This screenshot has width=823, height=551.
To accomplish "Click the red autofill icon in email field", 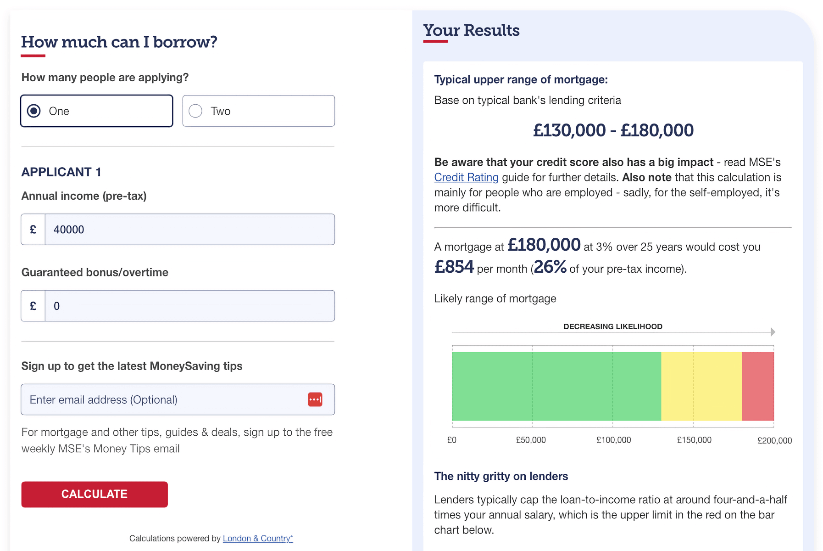I will (x=315, y=400).
